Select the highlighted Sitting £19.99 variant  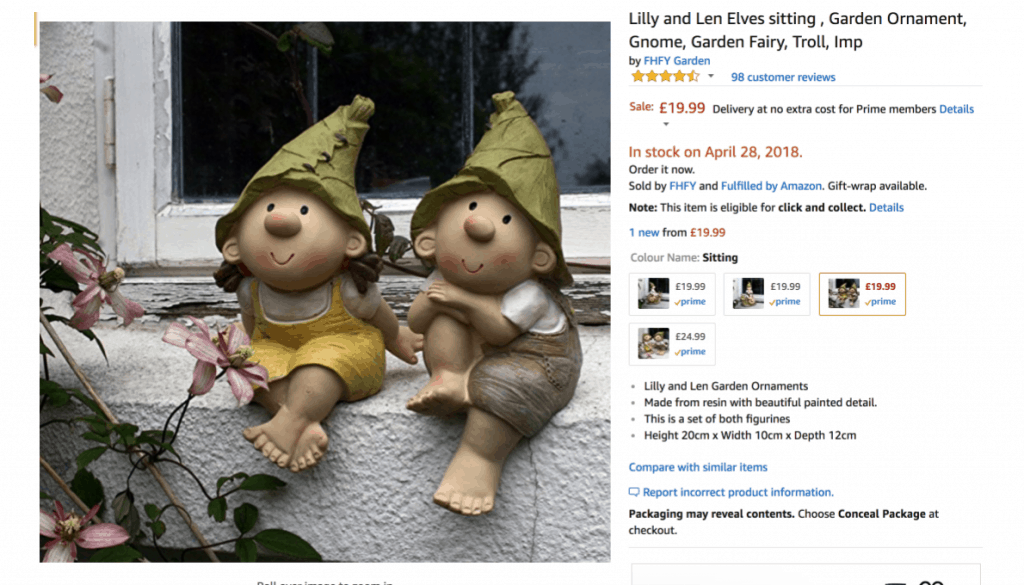click(862, 294)
